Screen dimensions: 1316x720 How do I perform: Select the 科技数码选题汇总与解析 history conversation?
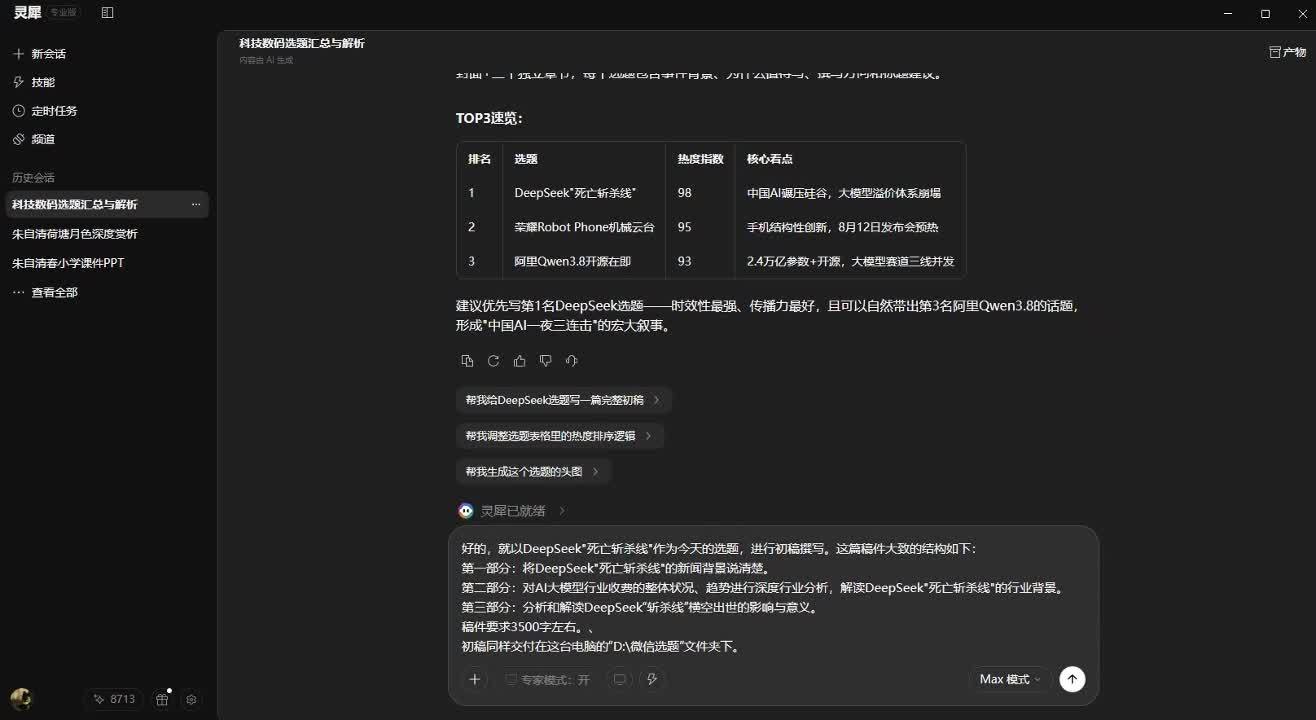(106, 204)
